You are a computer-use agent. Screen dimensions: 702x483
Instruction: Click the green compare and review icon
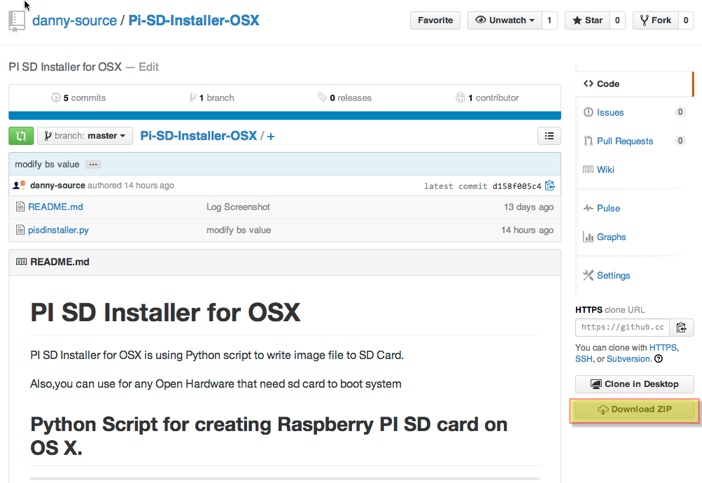pyautogui.click(x=20, y=136)
